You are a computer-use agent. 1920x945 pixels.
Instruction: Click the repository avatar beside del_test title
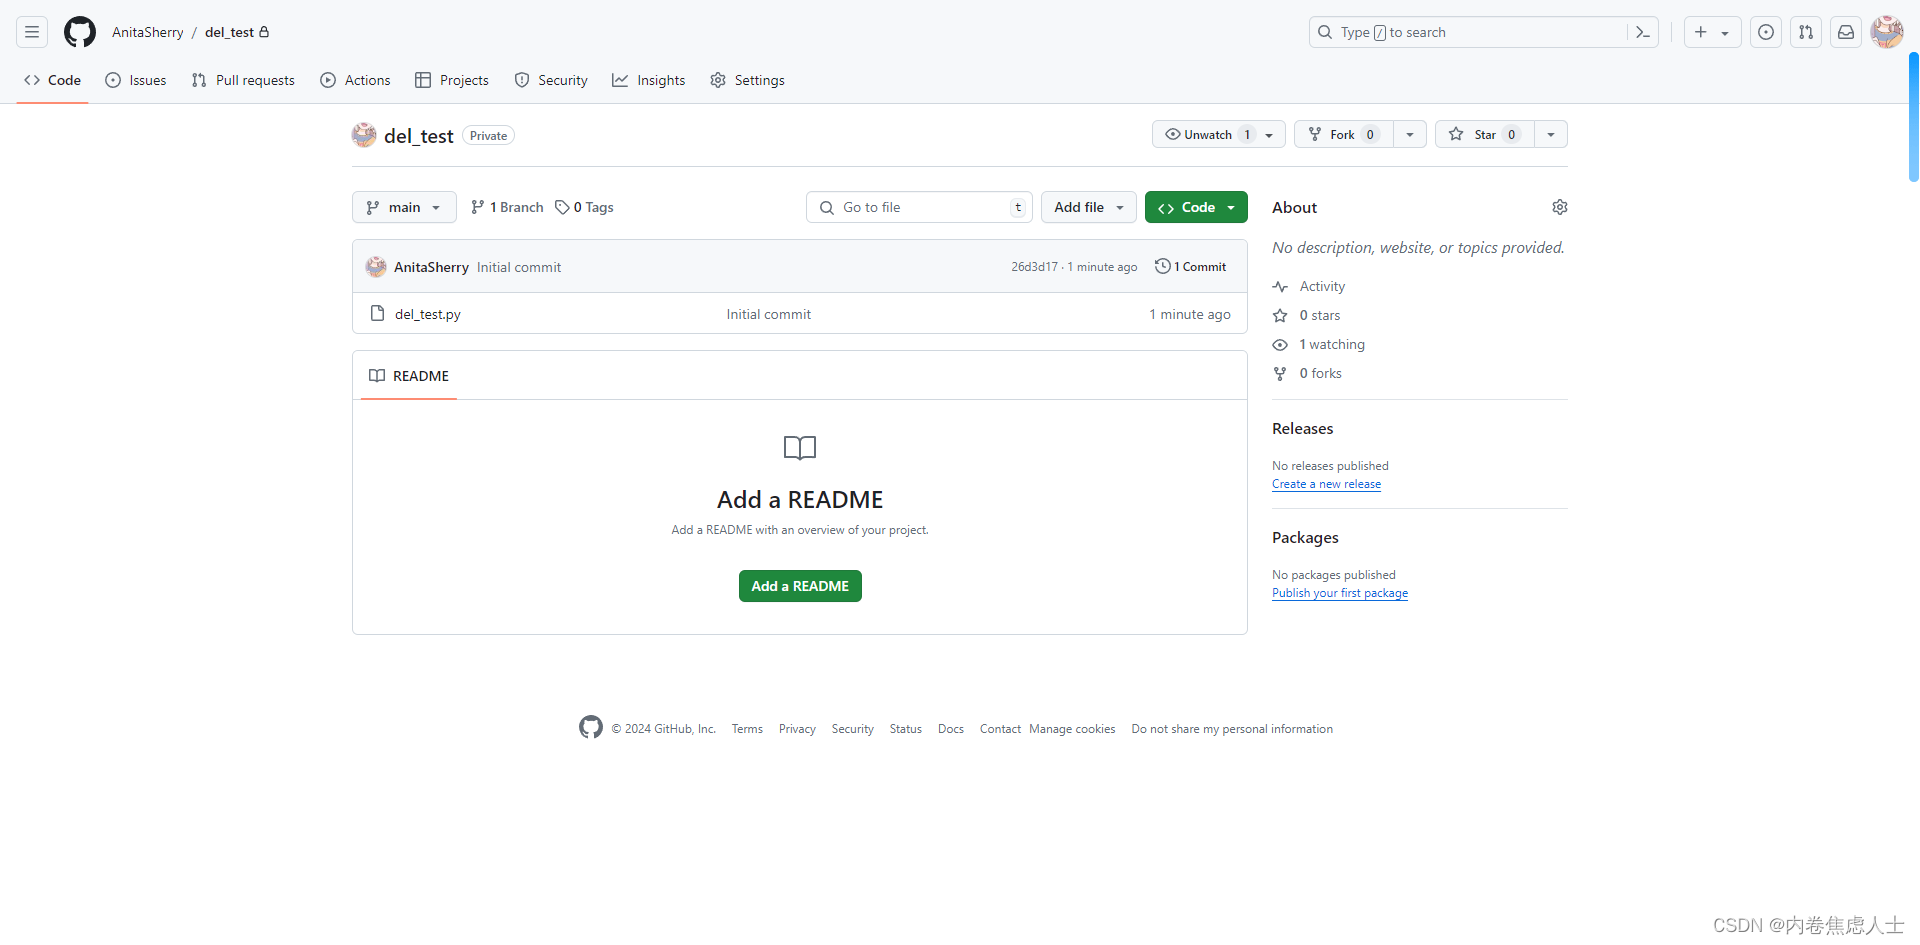pyautogui.click(x=364, y=135)
